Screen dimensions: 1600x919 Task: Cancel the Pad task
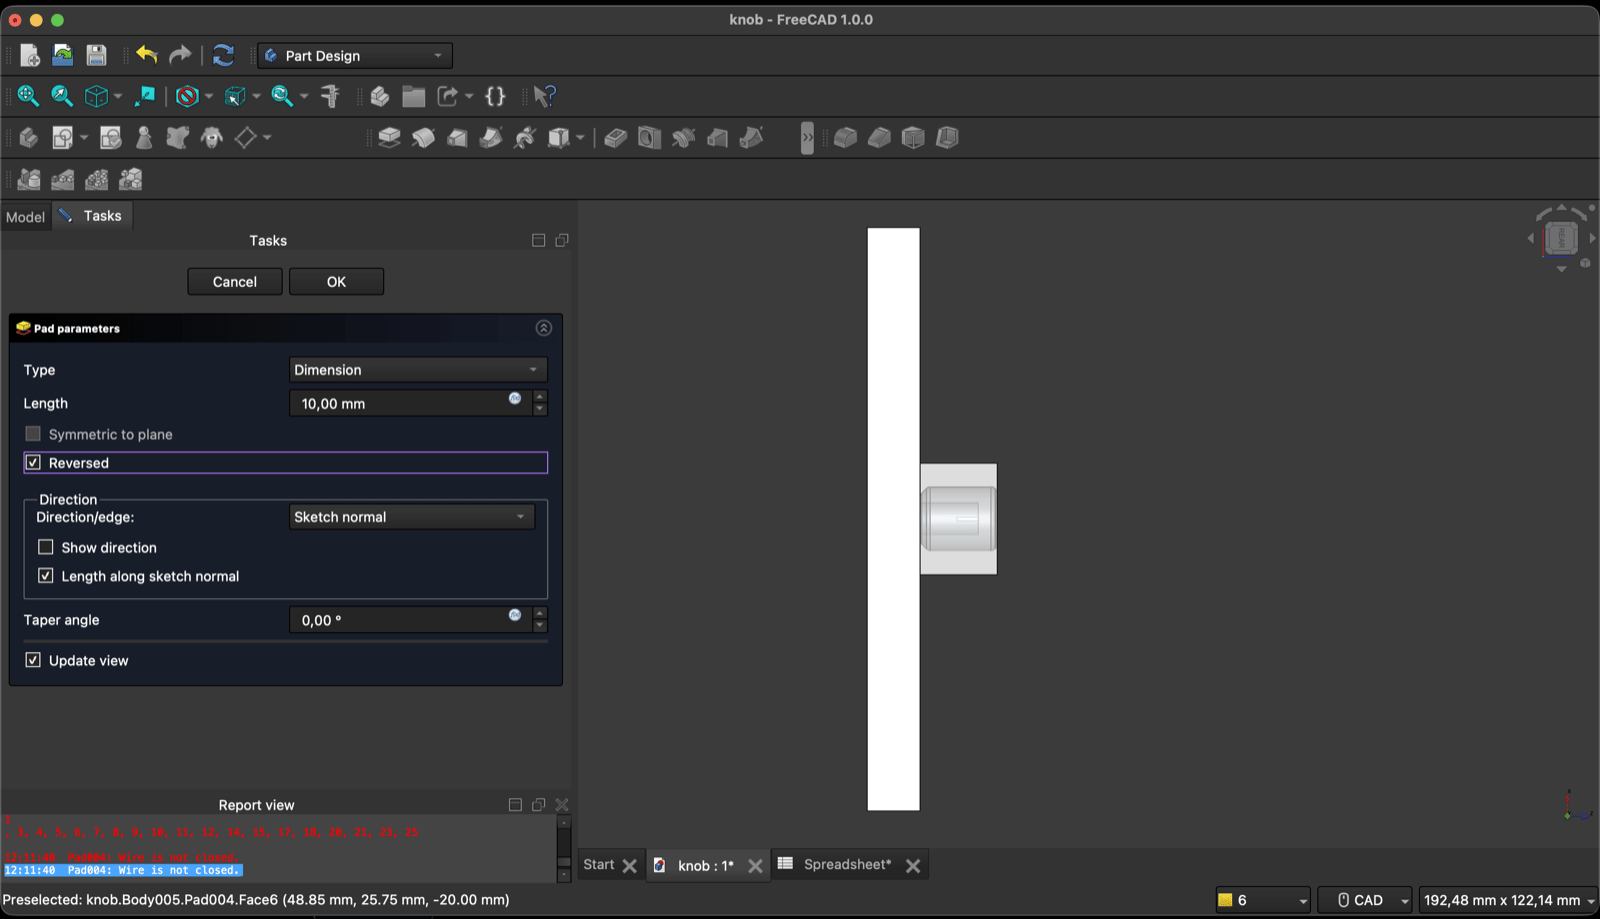click(x=235, y=282)
